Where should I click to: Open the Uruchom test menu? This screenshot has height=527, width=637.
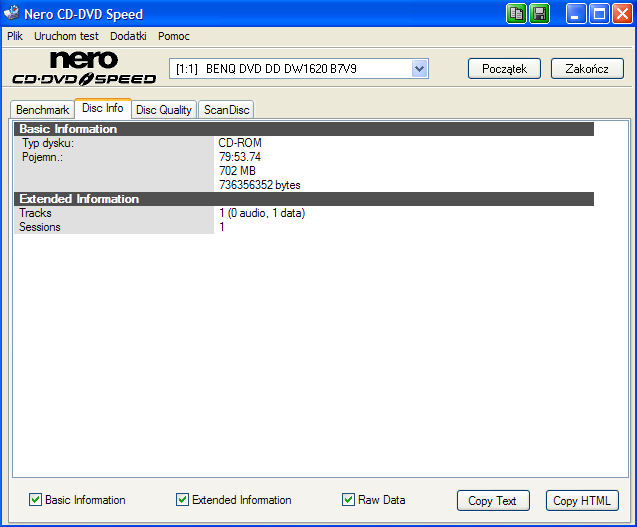pos(66,36)
